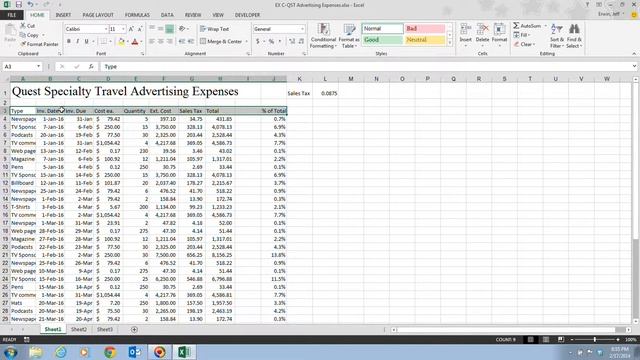
Task: Open the Font Color dropdown arrow
Action: [x=141, y=41]
